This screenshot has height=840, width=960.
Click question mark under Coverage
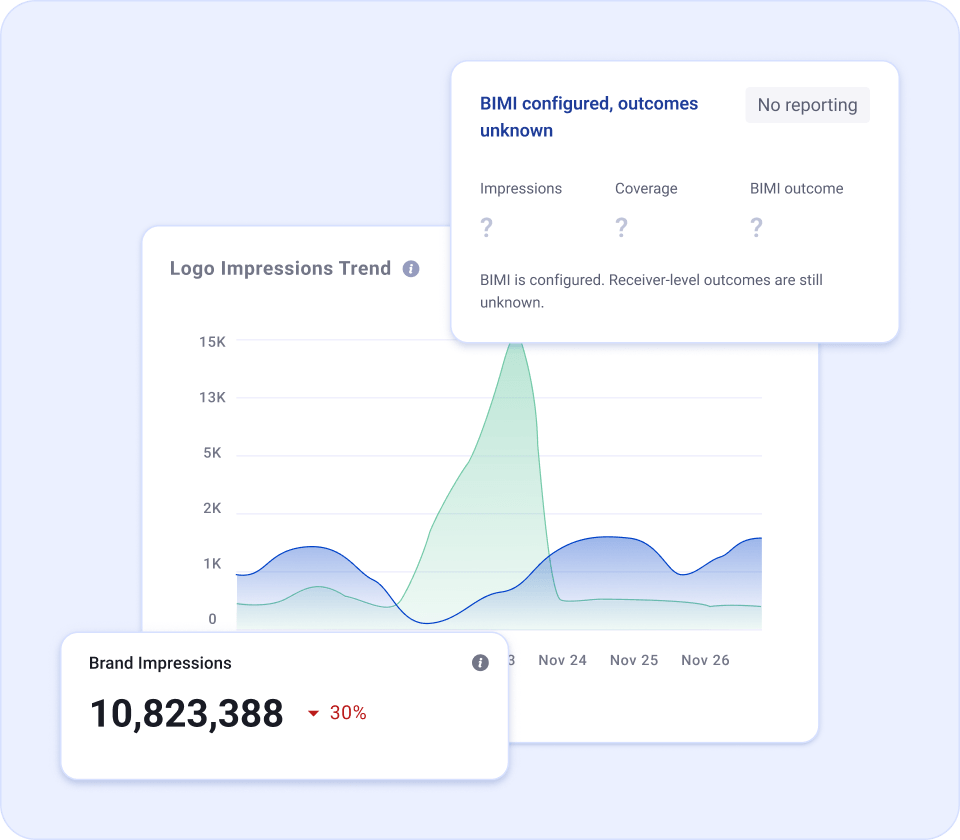(621, 227)
